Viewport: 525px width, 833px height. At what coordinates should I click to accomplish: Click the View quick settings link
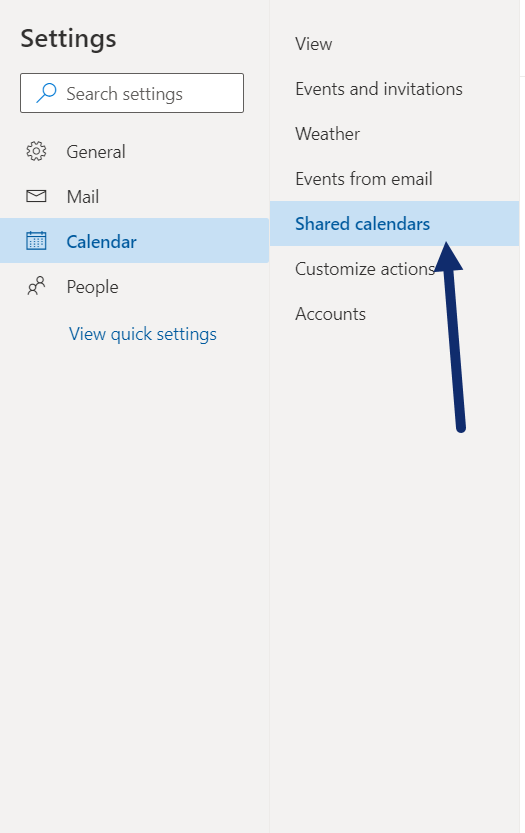143,334
